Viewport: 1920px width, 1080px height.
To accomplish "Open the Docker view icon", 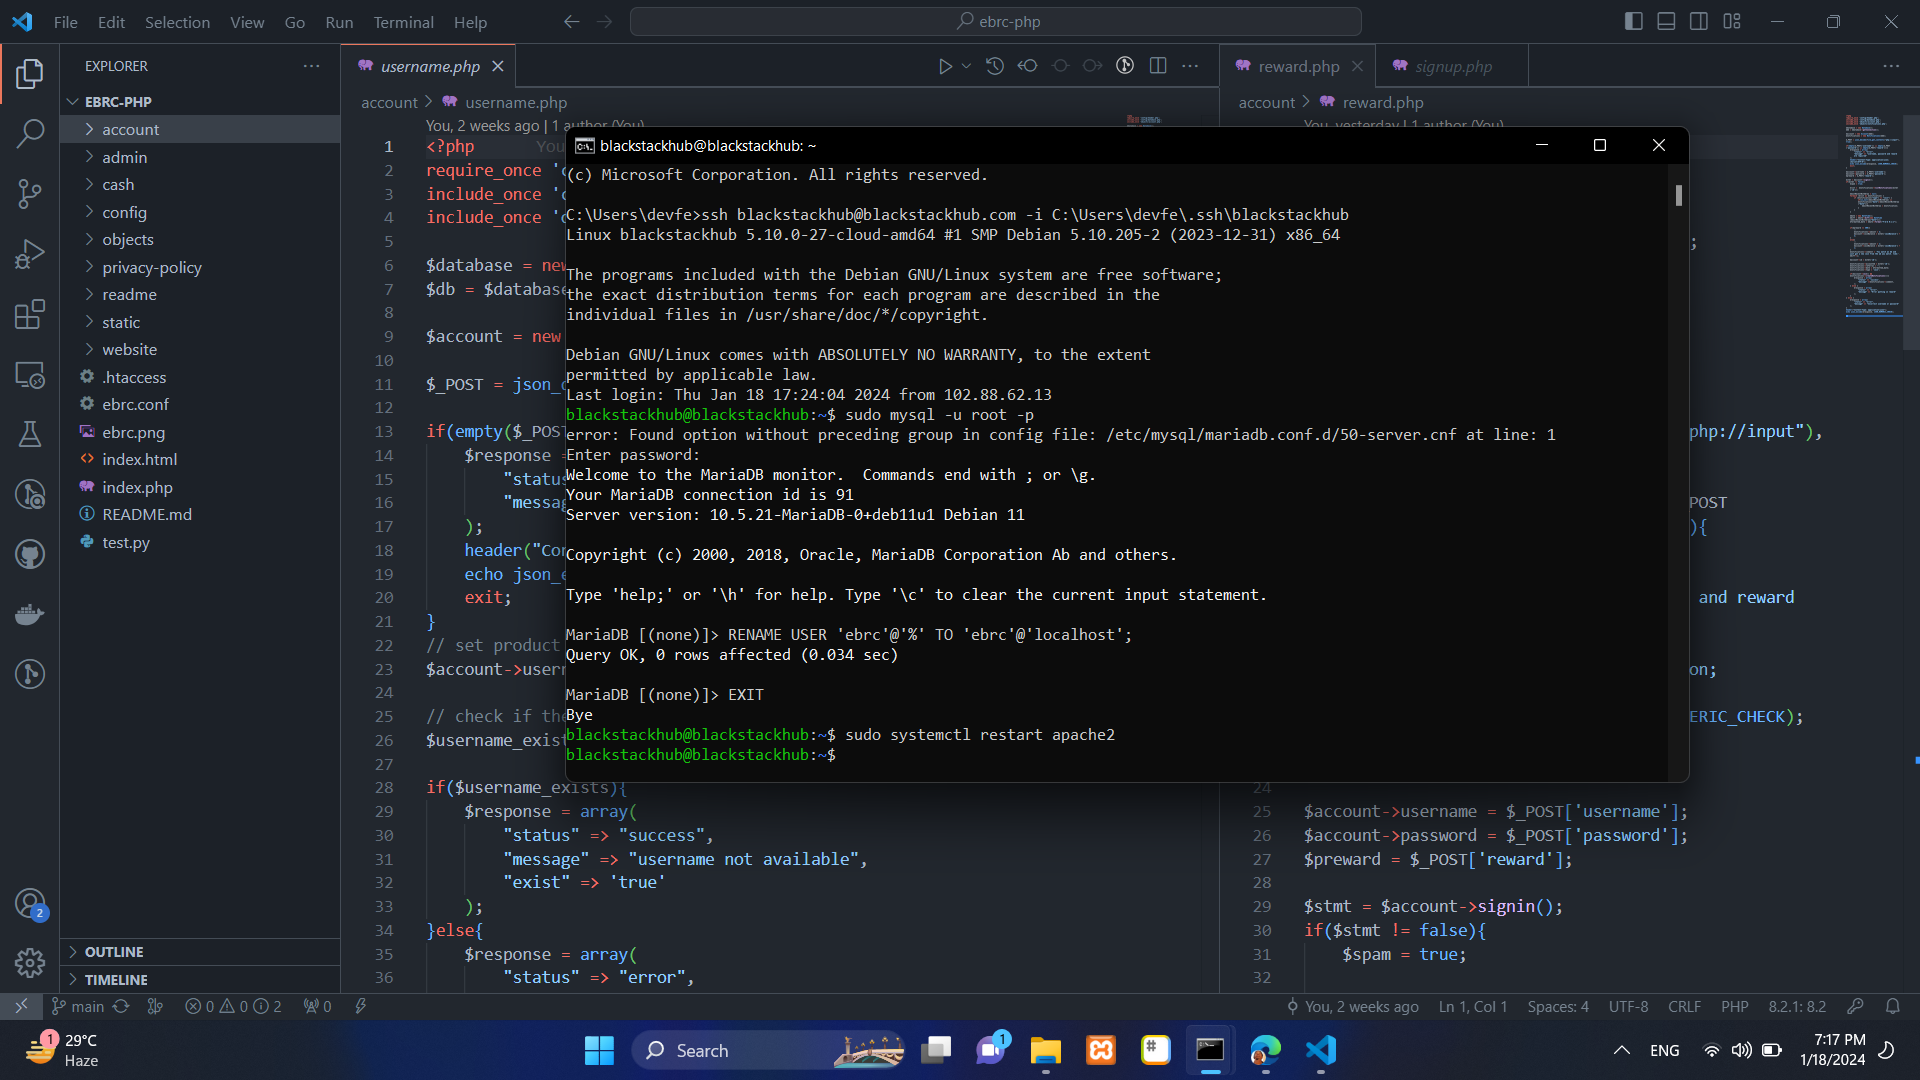I will (x=30, y=614).
